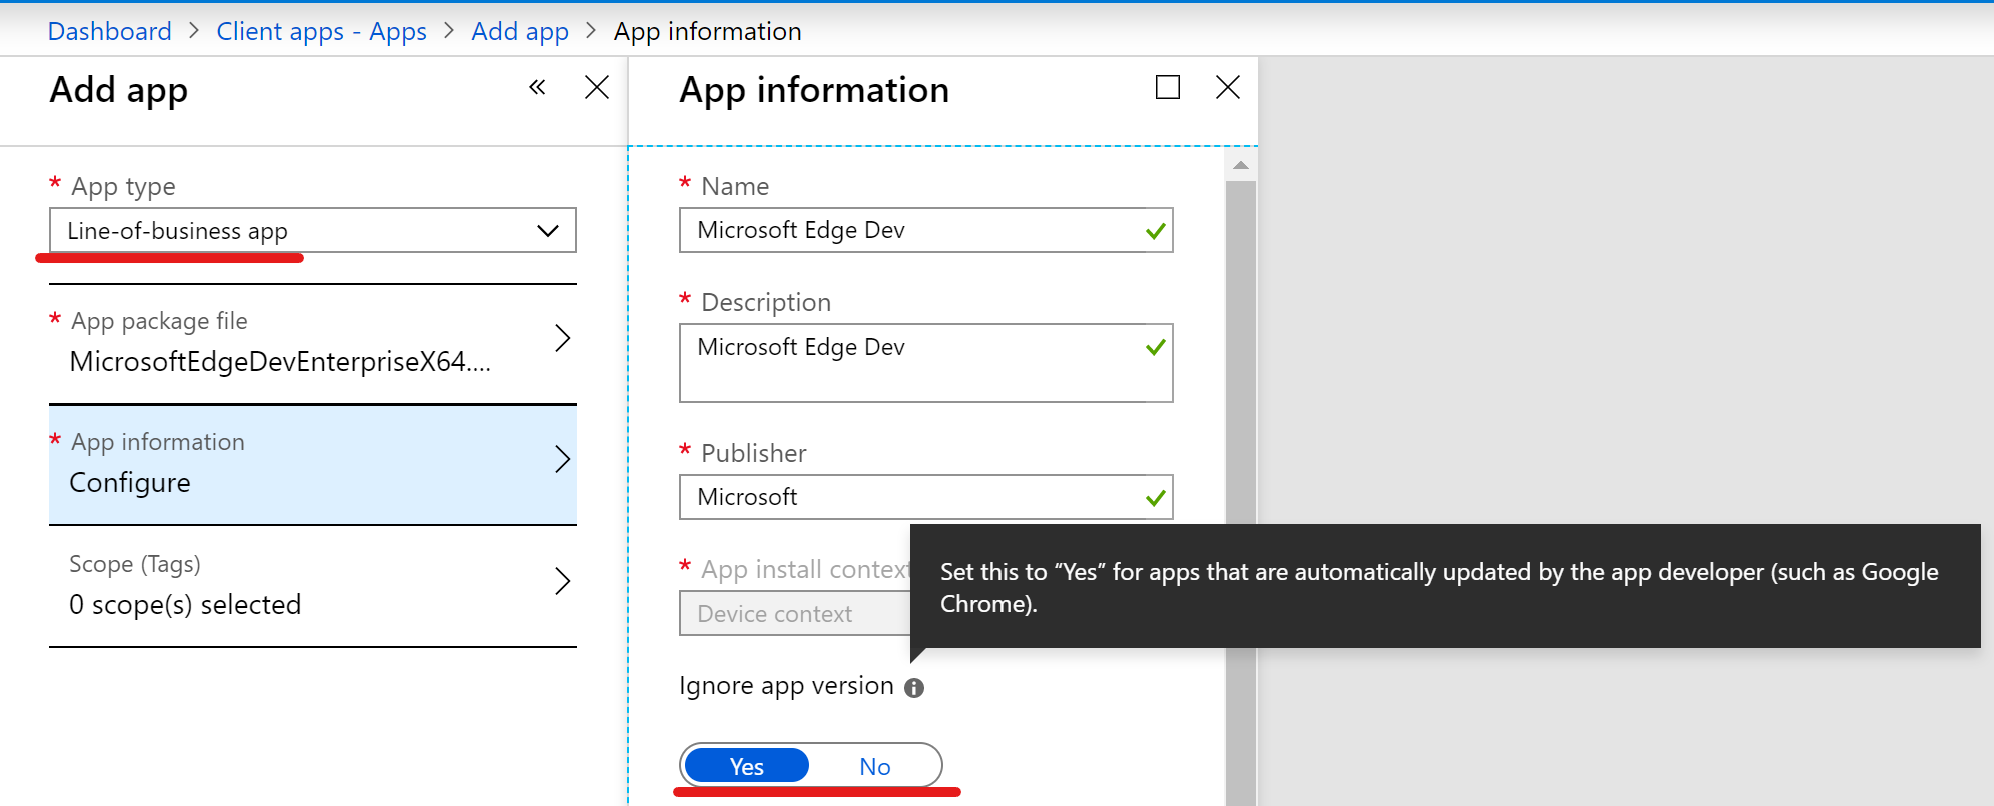Set Ignore app version to No
The width and height of the screenshot is (1994, 806).
875,766
